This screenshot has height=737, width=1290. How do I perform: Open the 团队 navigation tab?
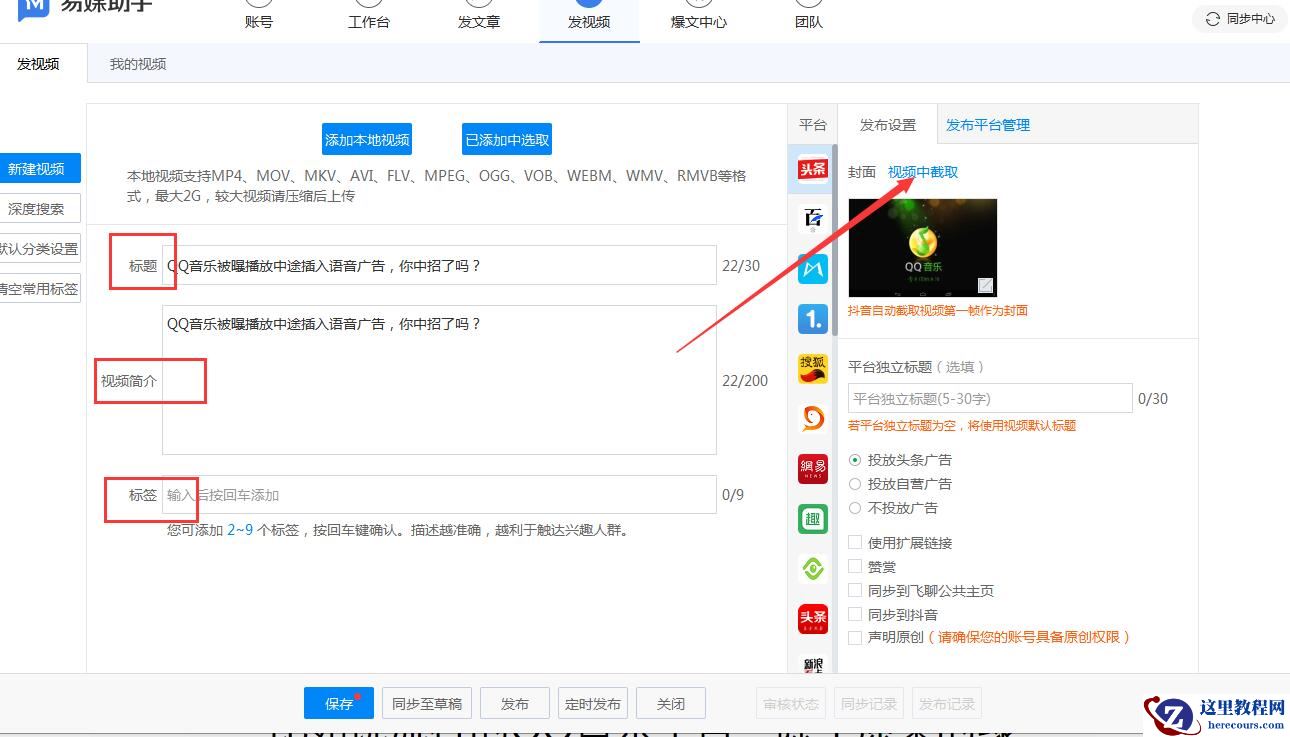coord(809,21)
